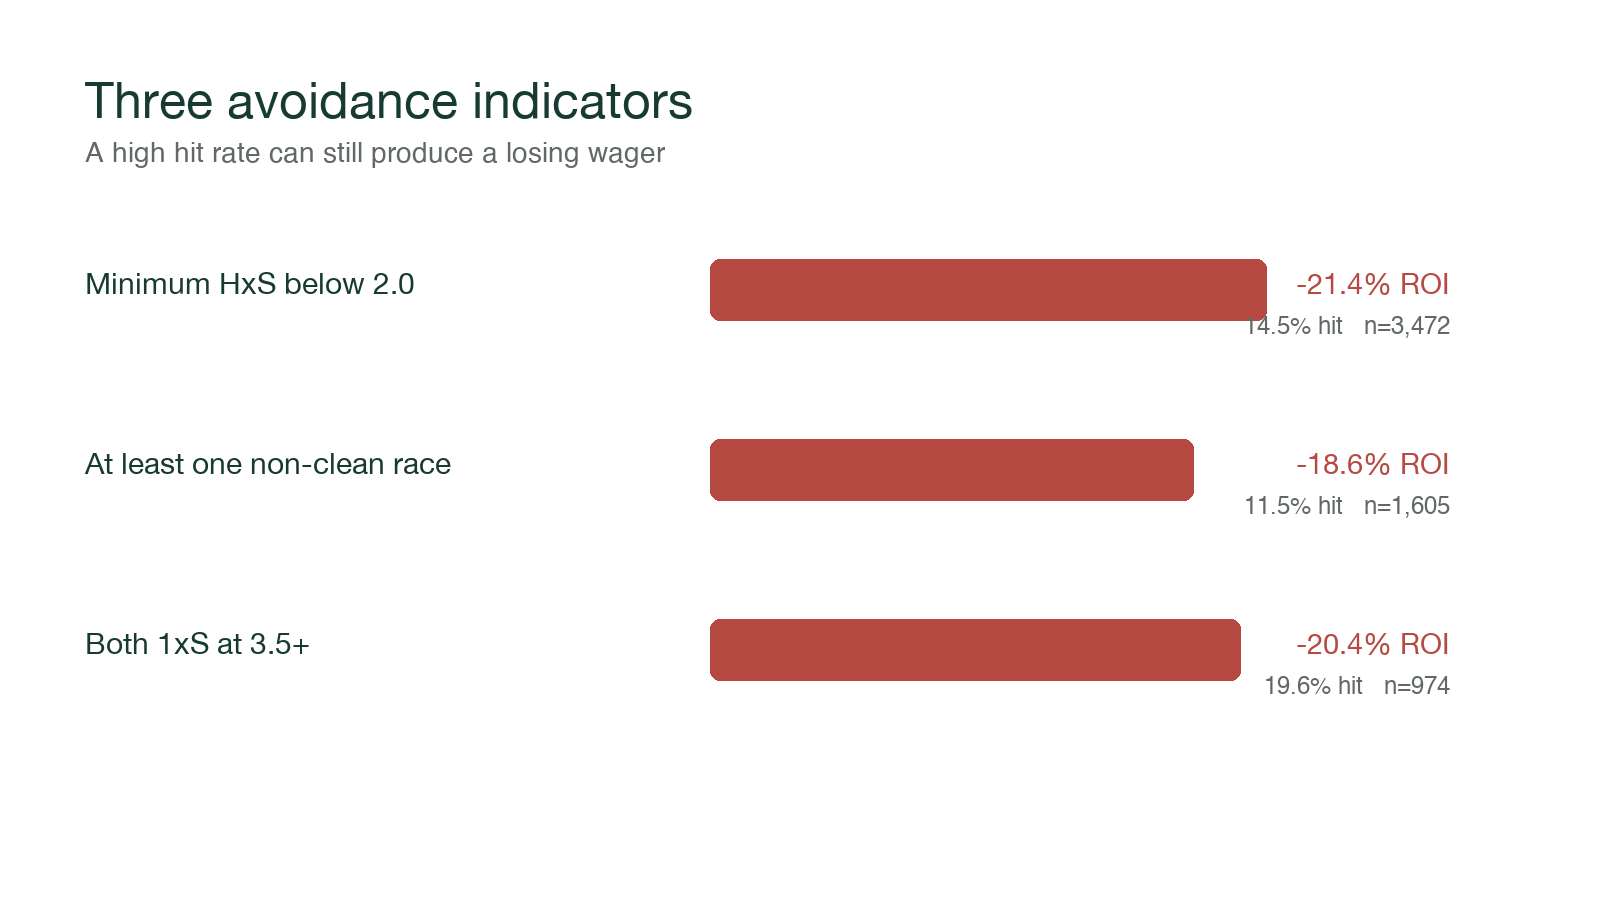Click the -21.4% ROI value
The image size is (1600, 900).
click(1373, 284)
